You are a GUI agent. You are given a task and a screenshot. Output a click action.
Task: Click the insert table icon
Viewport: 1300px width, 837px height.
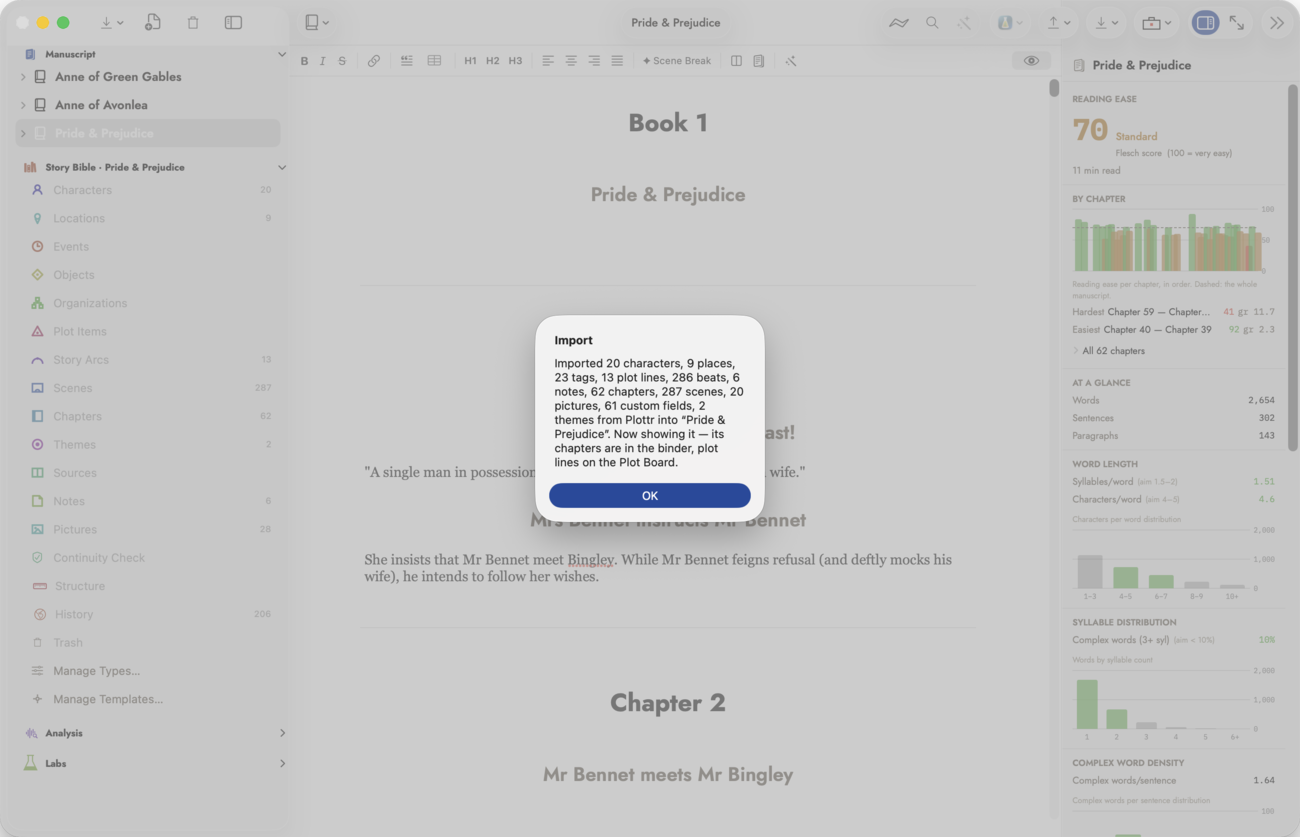tap(434, 61)
